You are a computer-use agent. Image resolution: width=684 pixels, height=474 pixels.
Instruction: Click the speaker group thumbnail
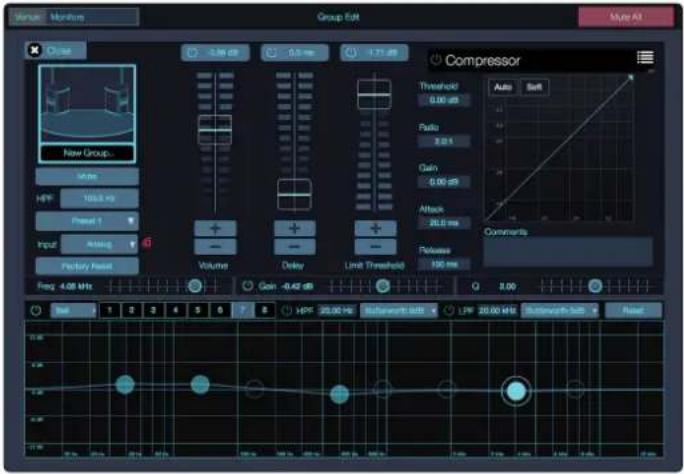[87, 104]
